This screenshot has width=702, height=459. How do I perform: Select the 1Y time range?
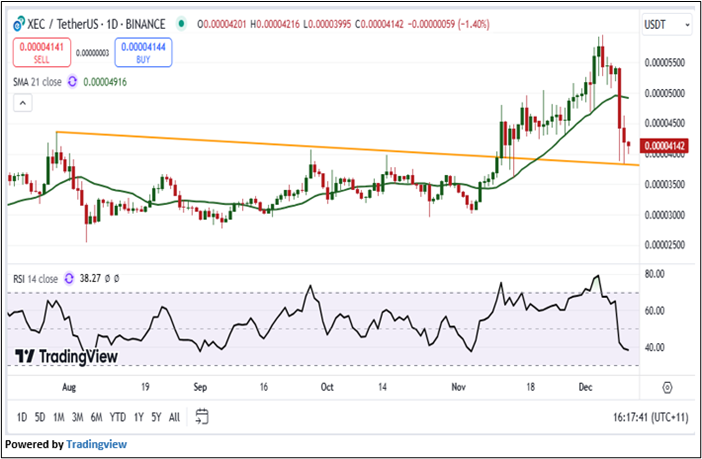pos(139,417)
